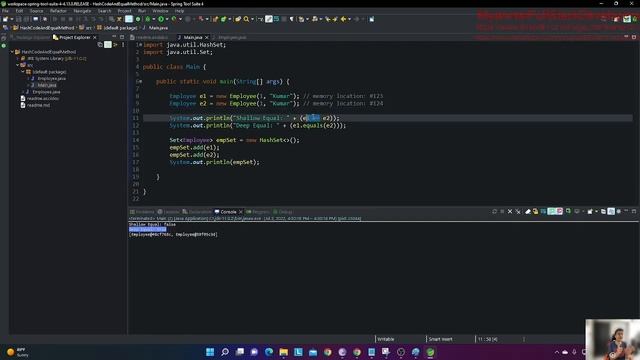Open the Debug button dropdown arrow
Screen dimensions: 640x360
153,19
